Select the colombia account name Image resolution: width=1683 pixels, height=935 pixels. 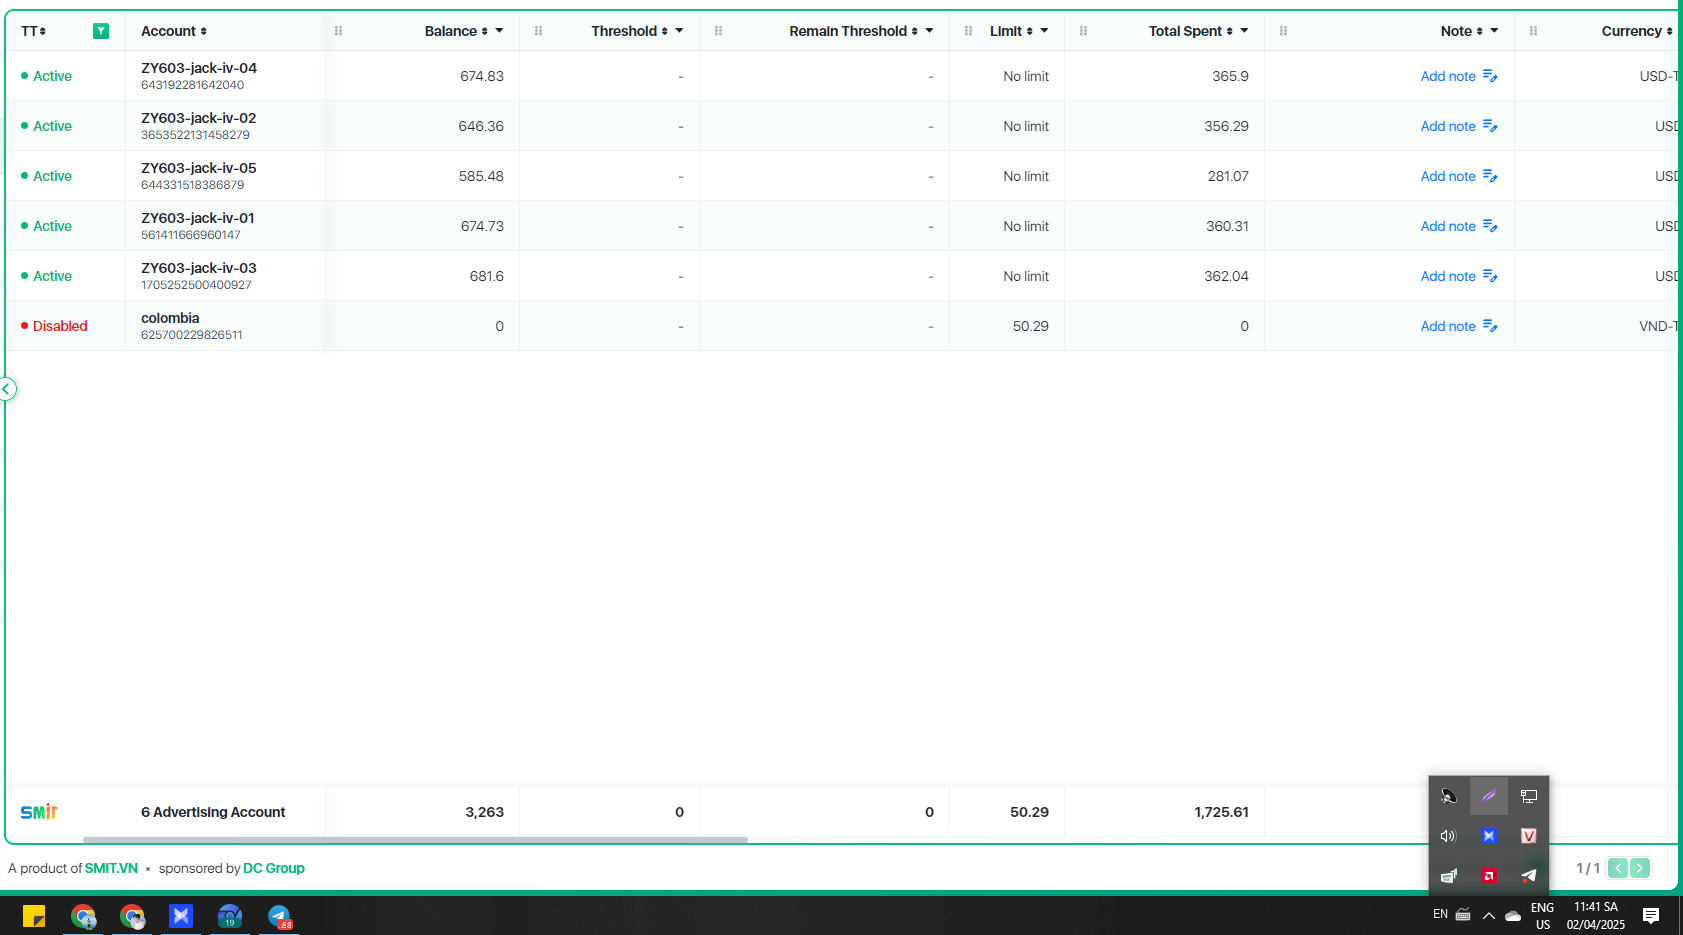tap(170, 318)
